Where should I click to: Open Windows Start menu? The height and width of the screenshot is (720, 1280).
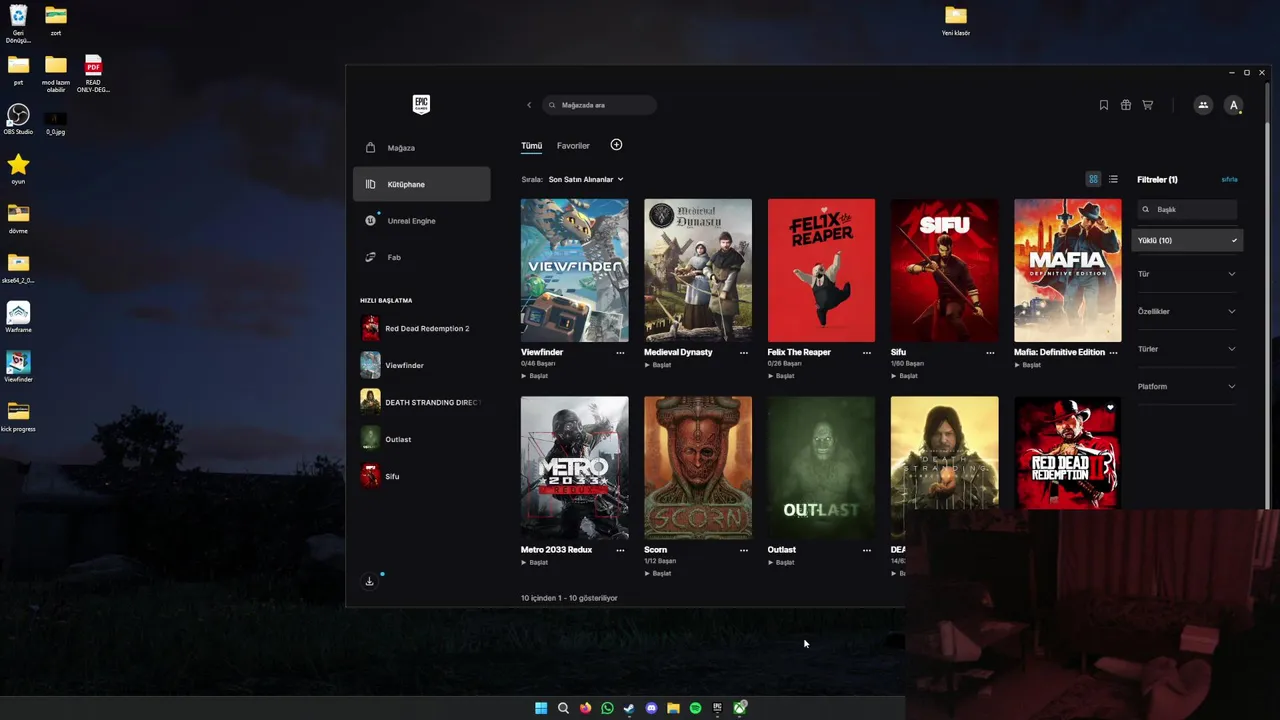[x=541, y=708]
